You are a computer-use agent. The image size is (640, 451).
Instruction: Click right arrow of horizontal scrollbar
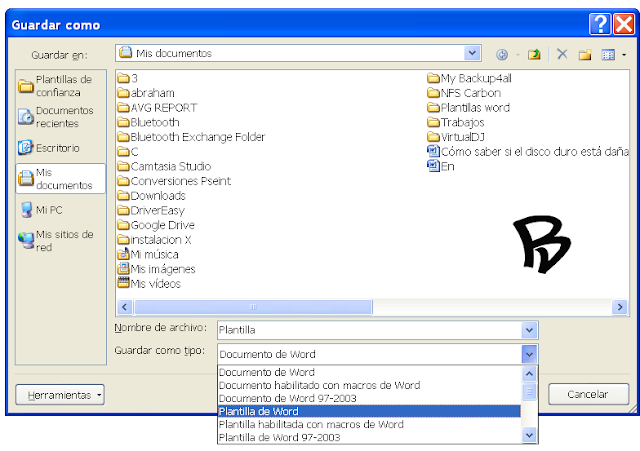click(620, 307)
